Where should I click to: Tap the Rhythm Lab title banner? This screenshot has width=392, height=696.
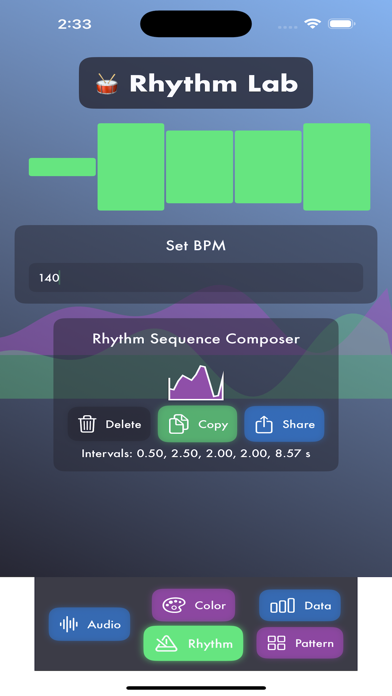click(x=196, y=83)
